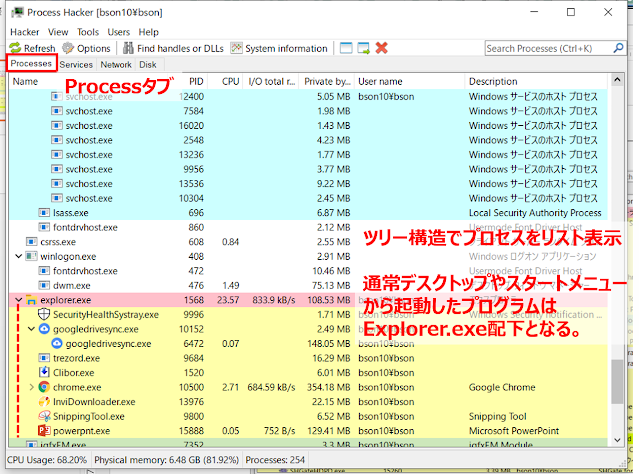Select the fontdrvhost.exe row with PID 860
The image size is (640, 474).
tap(308, 227)
